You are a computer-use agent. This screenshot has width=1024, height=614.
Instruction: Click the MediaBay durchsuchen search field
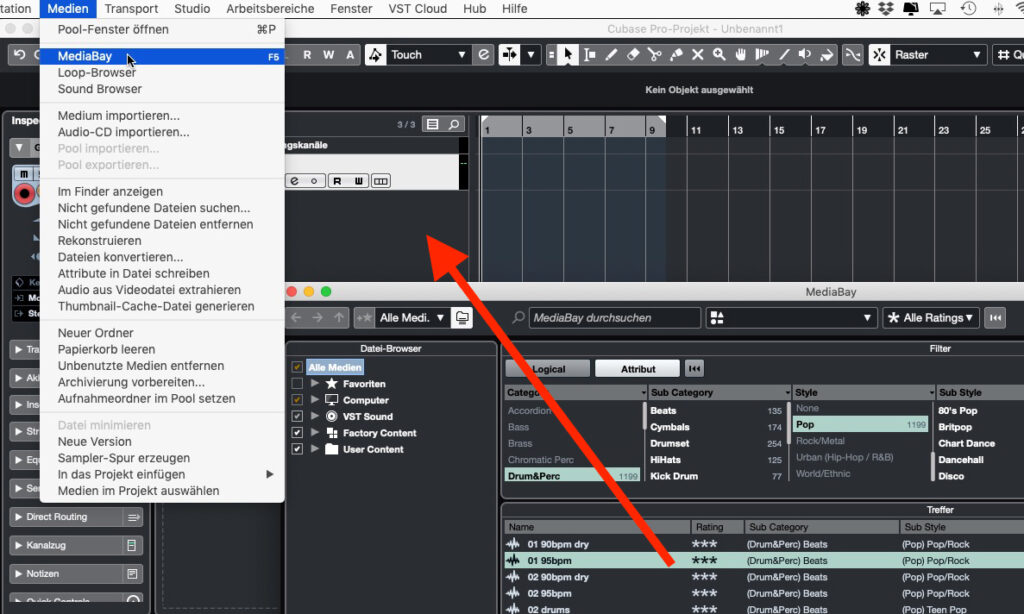pyautogui.click(x=614, y=318)
